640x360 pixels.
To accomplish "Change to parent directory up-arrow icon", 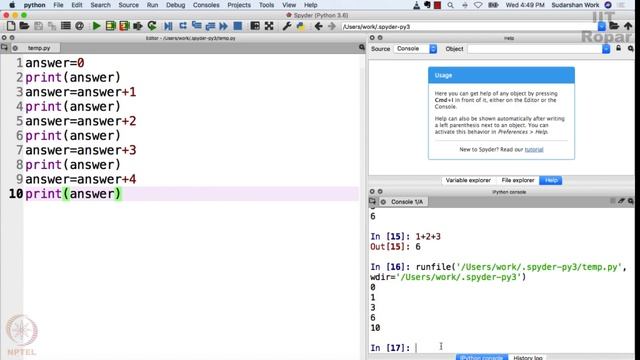I will 628,27.
